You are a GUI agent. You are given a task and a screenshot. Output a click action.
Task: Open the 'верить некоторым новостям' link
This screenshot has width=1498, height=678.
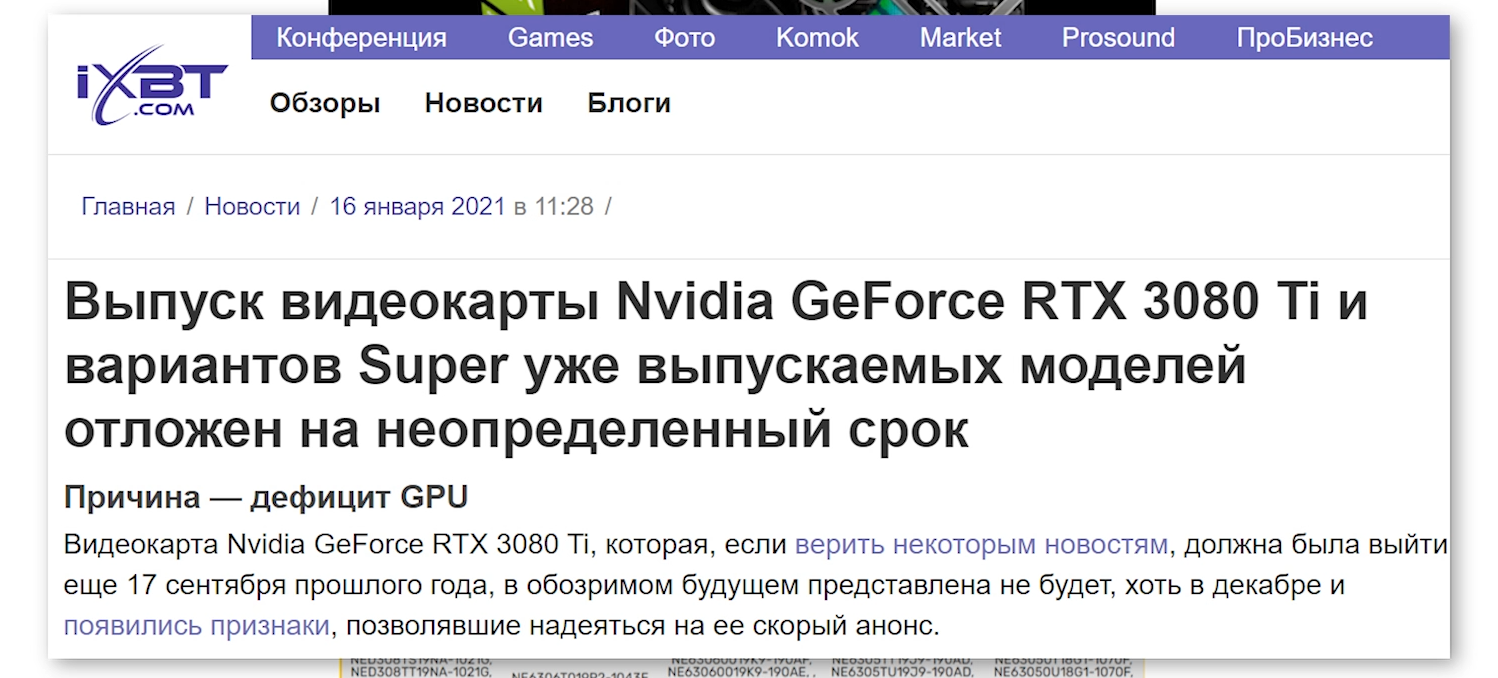[981, 545]
